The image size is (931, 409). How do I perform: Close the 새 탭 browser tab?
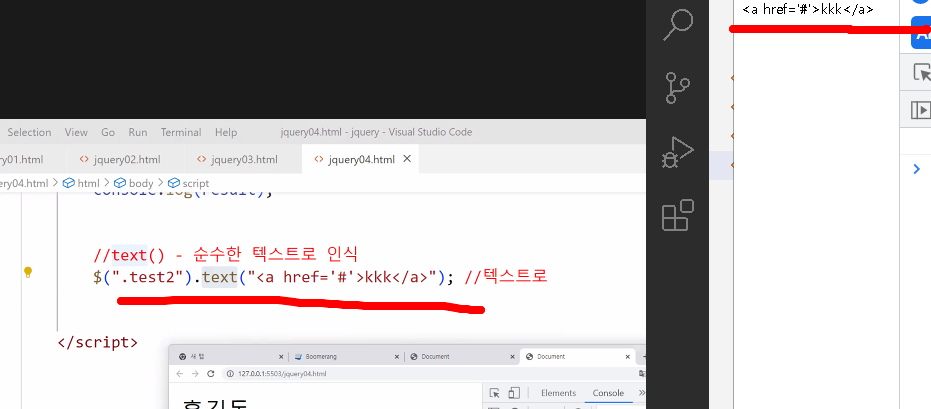click(x=281, y=357)
